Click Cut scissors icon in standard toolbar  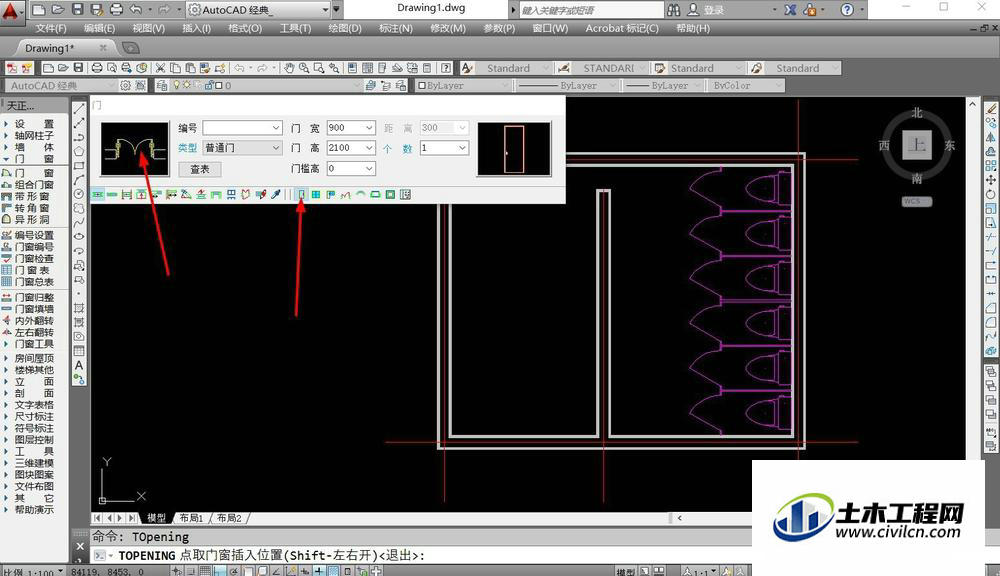point(160,68)
